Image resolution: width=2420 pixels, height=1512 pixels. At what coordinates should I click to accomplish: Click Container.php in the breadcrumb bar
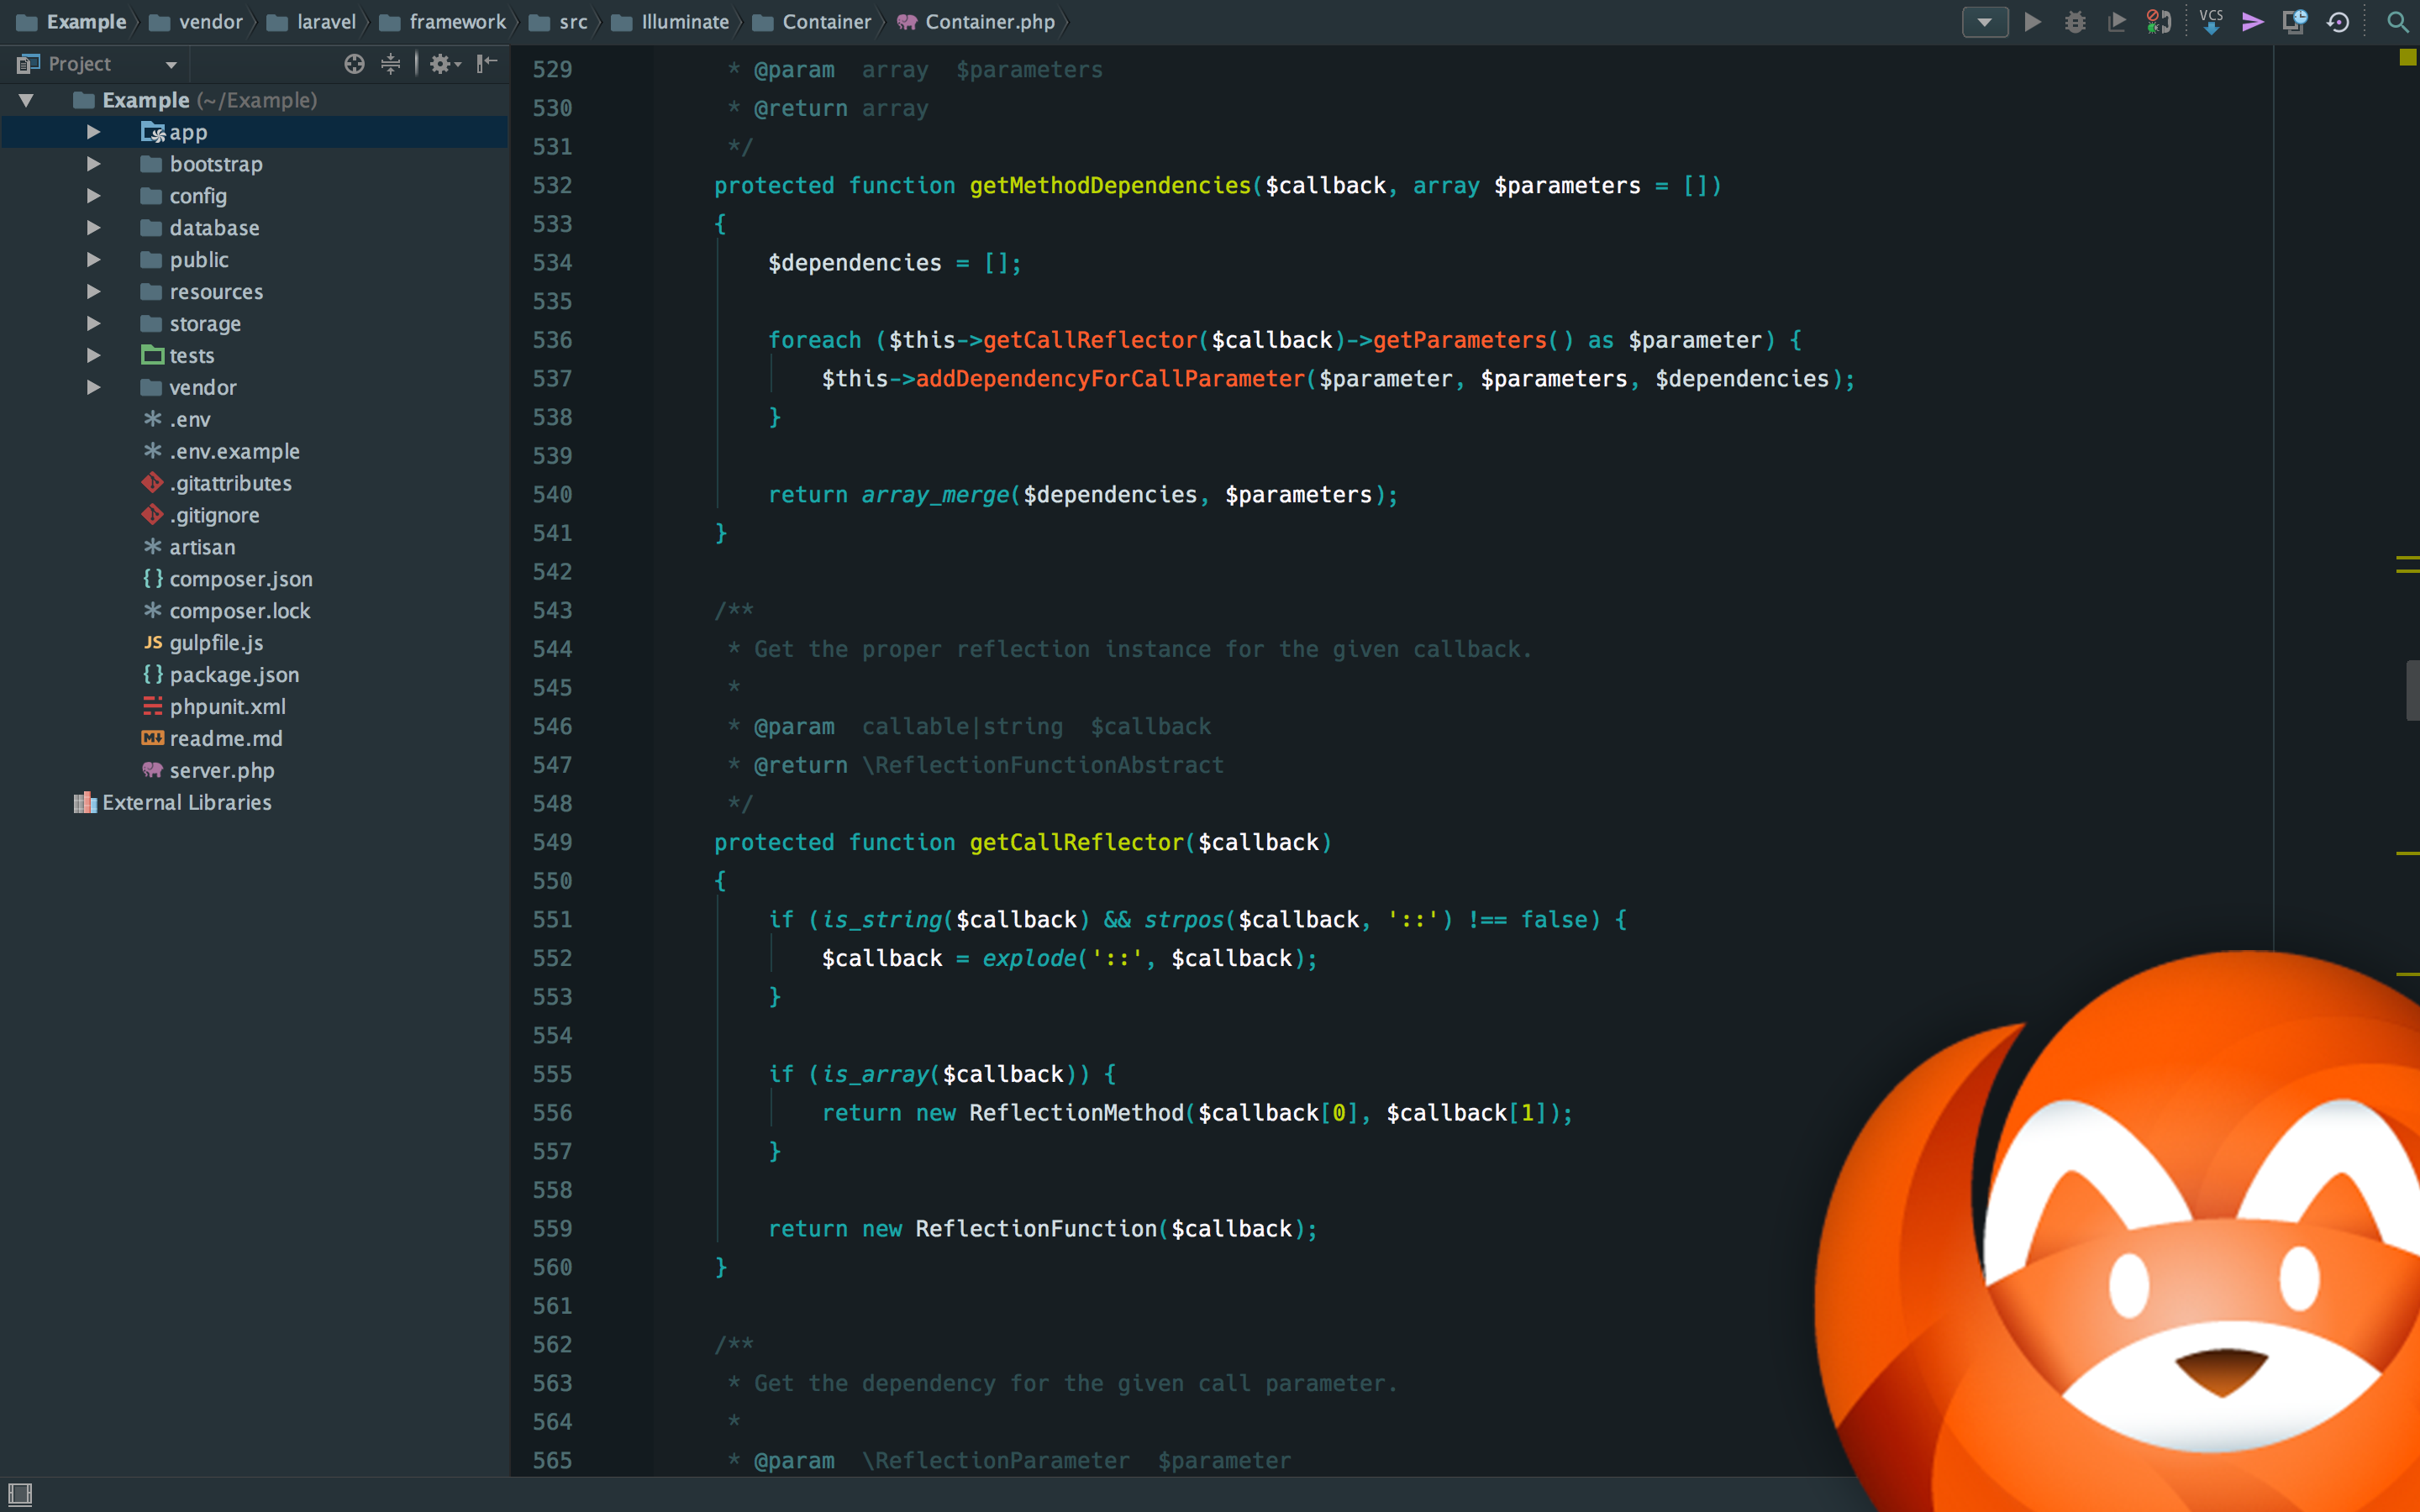click(989, 22)
